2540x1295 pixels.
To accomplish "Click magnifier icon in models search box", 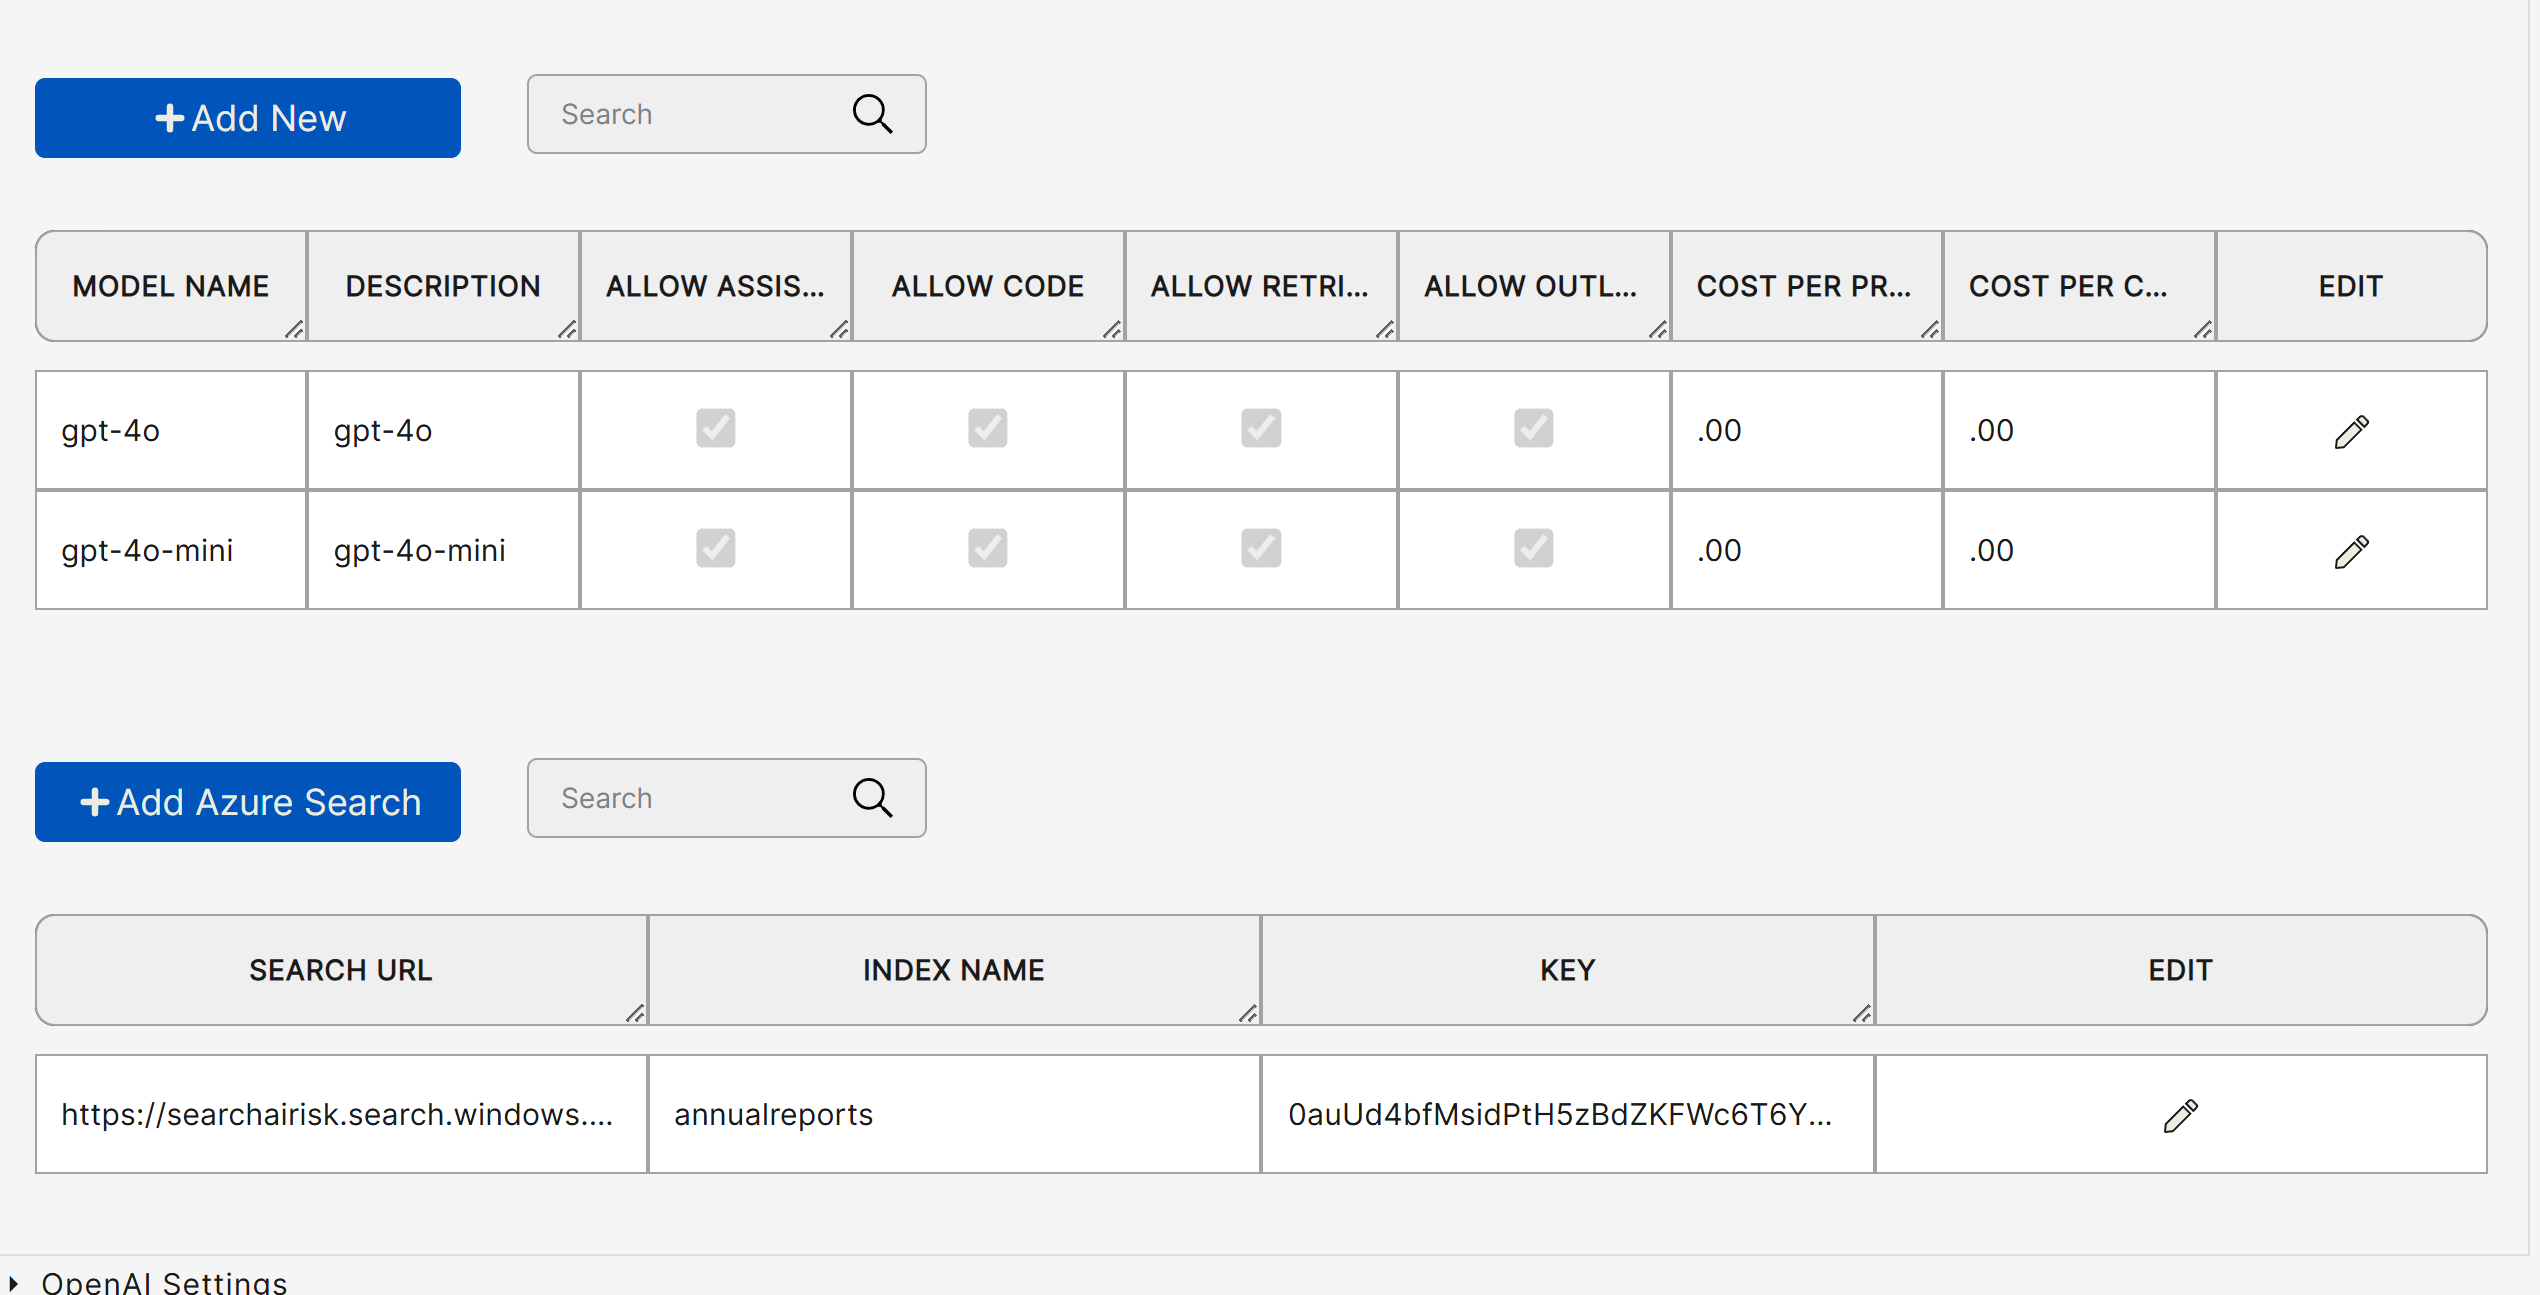I will point(872,114).
